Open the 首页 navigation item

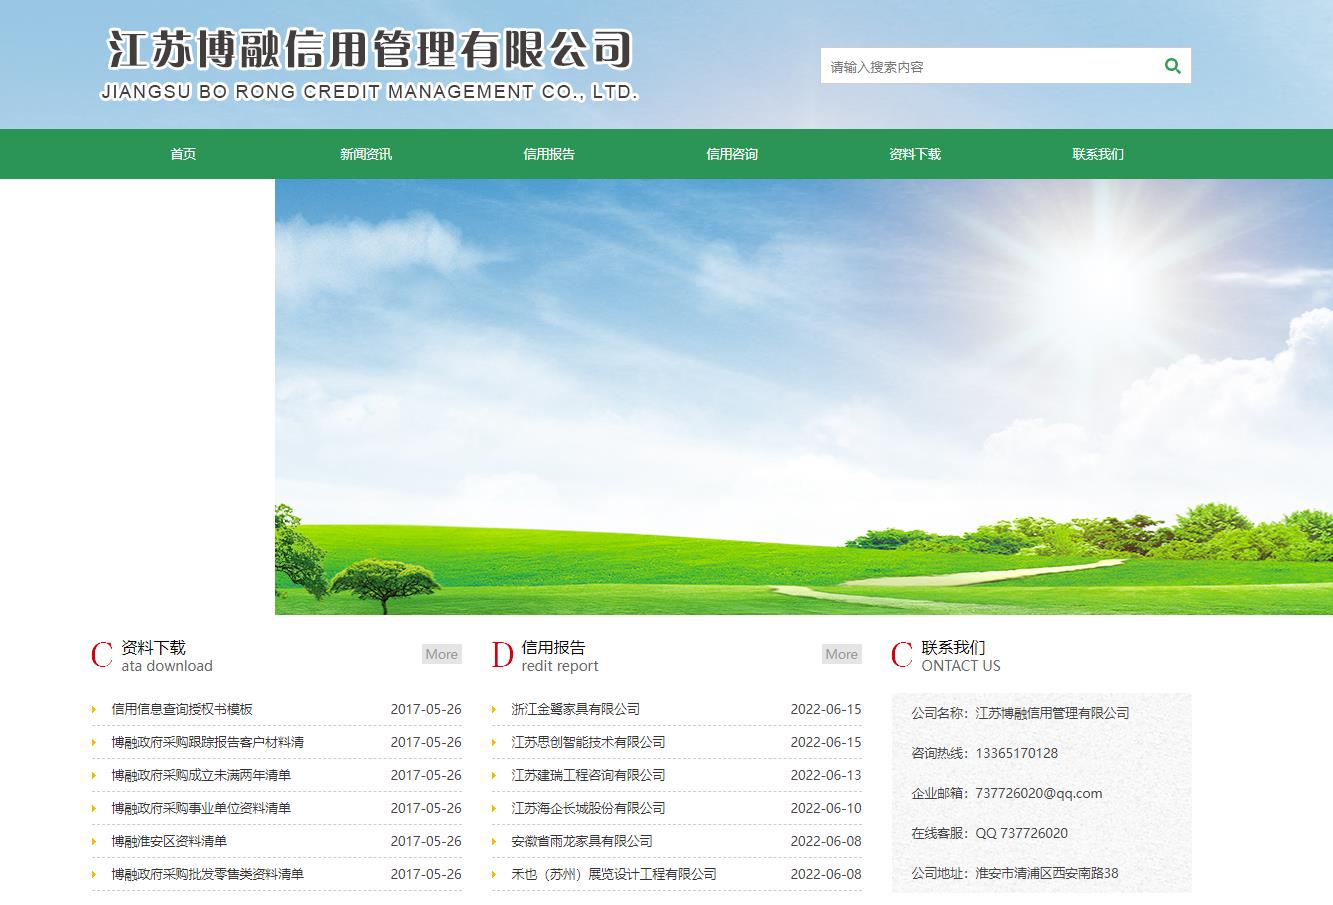pyautogui.click(x=183, y=154)
